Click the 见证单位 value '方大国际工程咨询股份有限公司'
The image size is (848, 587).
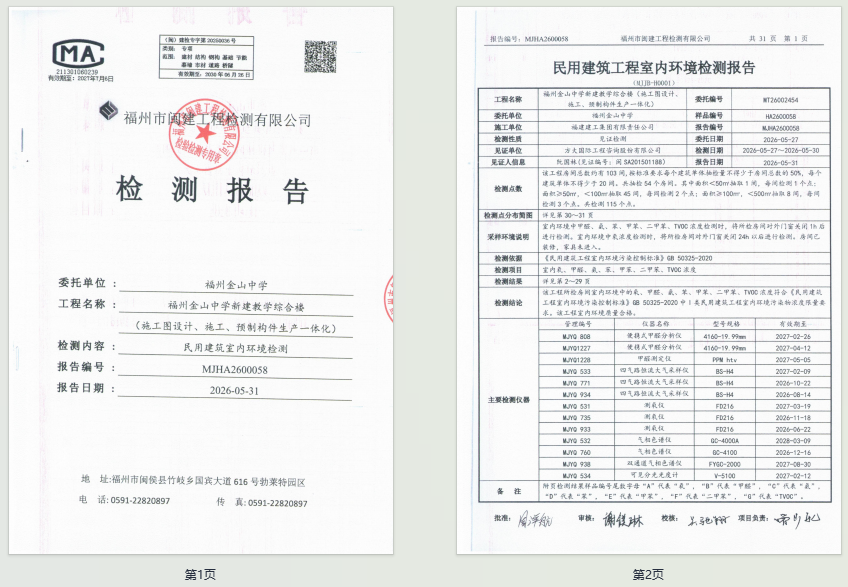[x=612, y=150]
